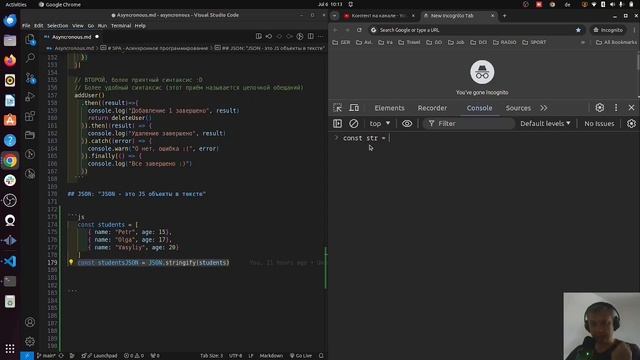The image size is (640, 360).
Task: Launch Firefox from the Ubuntu dock
Action: (10, 60)
